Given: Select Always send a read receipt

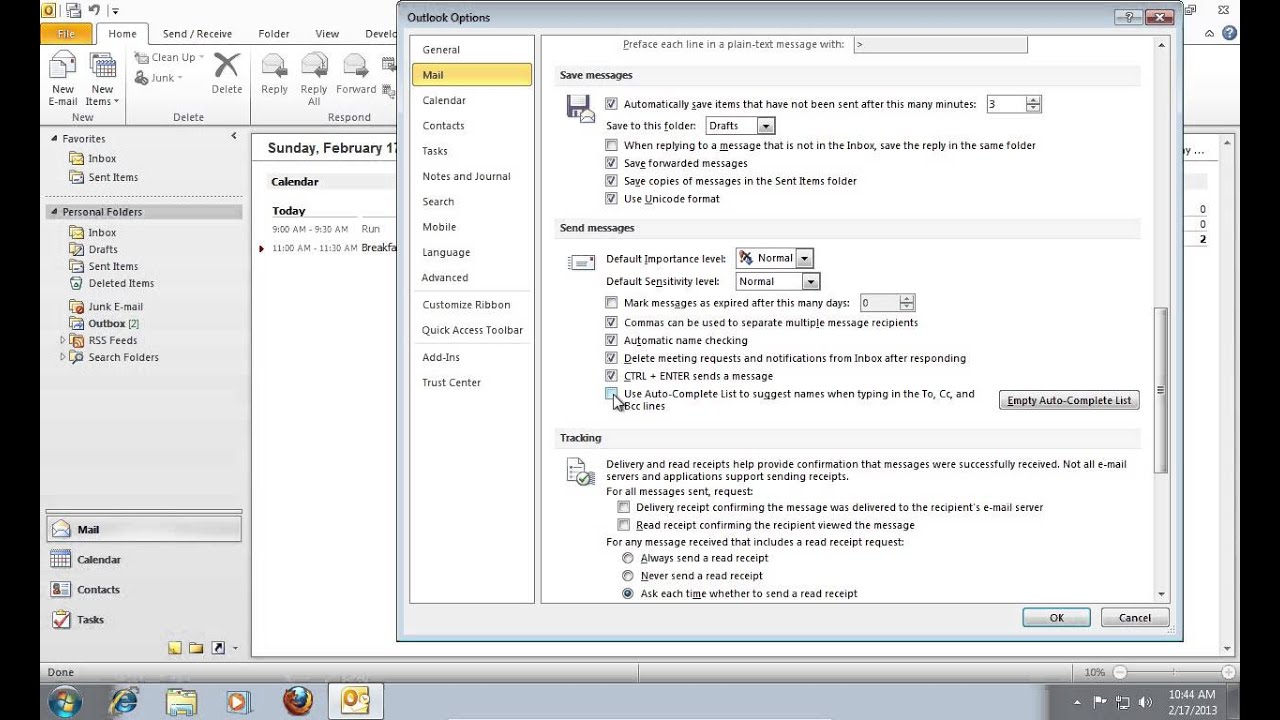Looking at the screenshot, I should (x=628, y=558).
